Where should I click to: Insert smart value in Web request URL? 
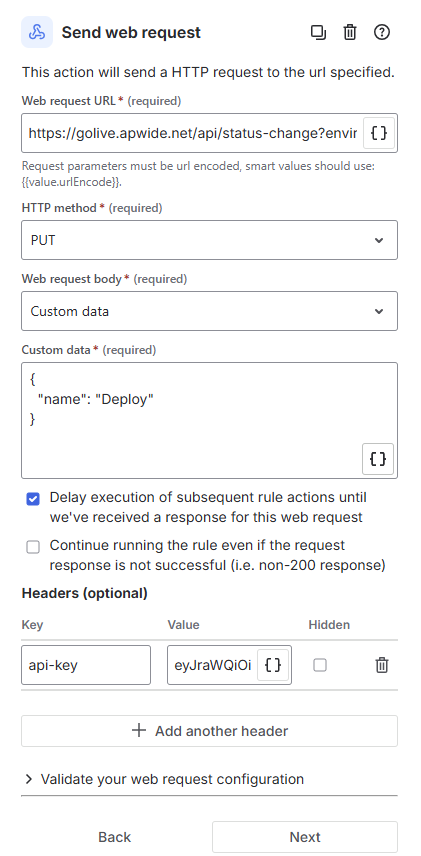coord(379,133)
